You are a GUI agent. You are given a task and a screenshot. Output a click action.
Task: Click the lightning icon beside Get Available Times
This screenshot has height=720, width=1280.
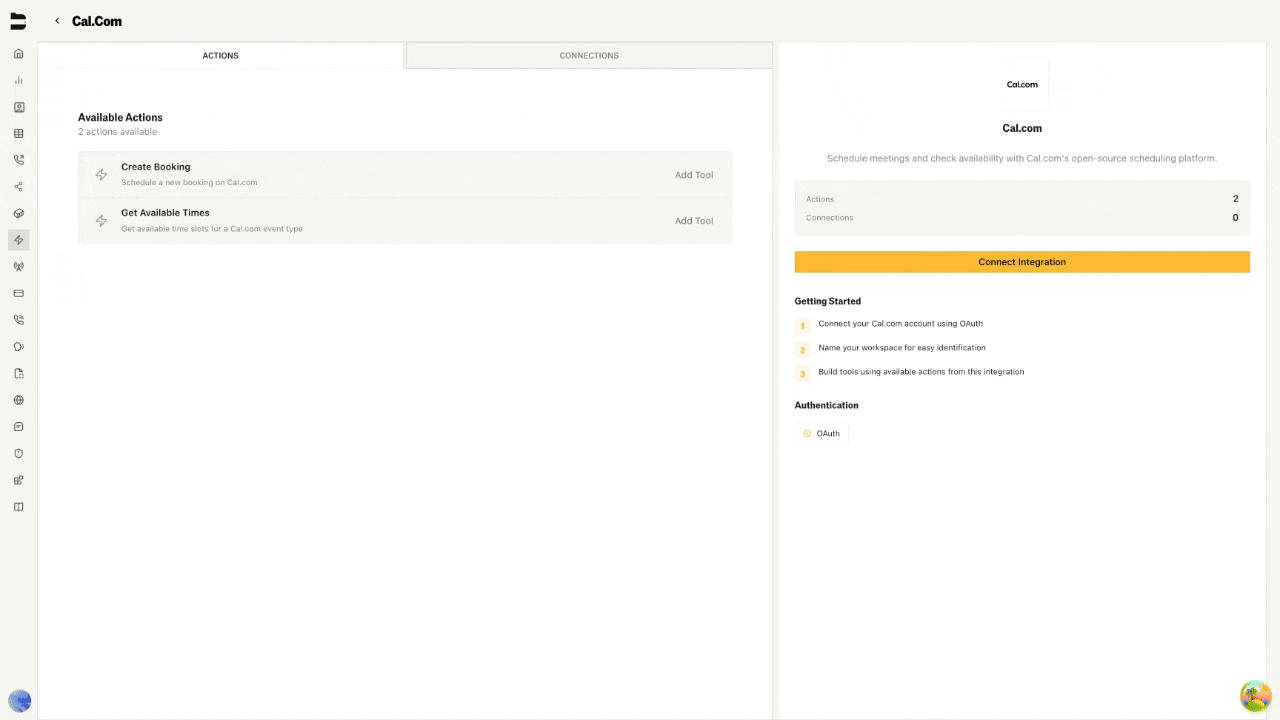tap(101, 221)
